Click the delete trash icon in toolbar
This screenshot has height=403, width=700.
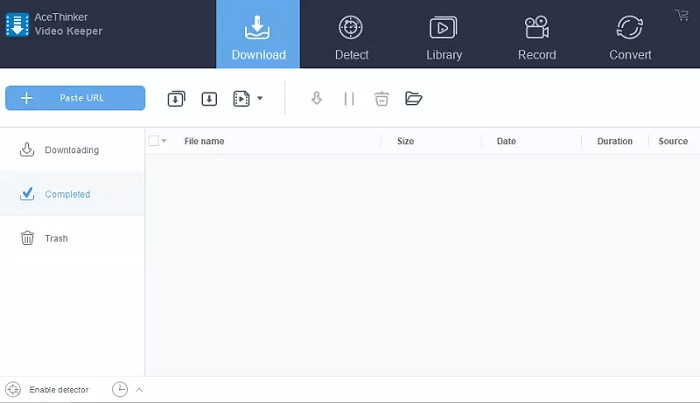coord(381,98)
